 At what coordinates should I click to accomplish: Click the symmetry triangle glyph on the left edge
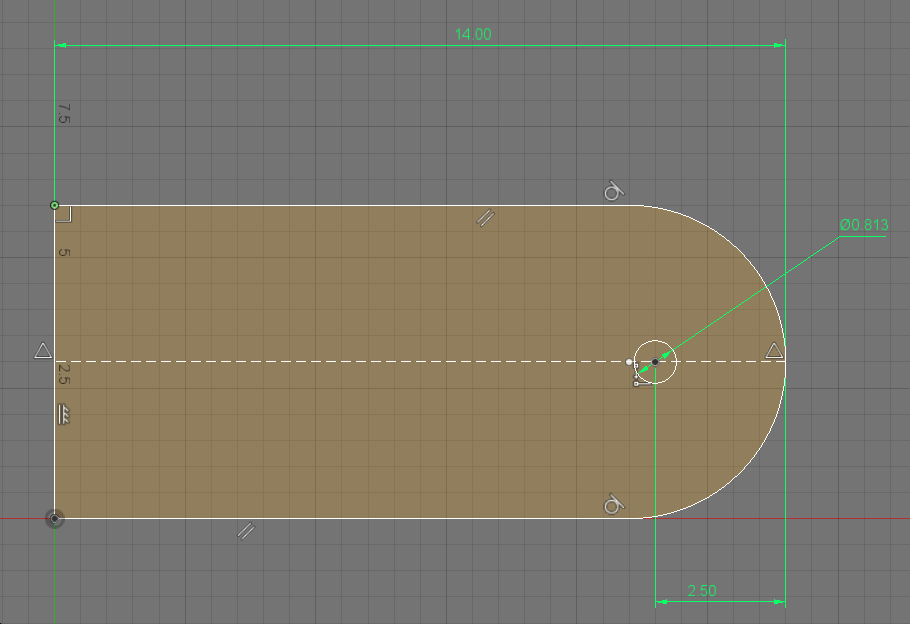click(41, 352)
